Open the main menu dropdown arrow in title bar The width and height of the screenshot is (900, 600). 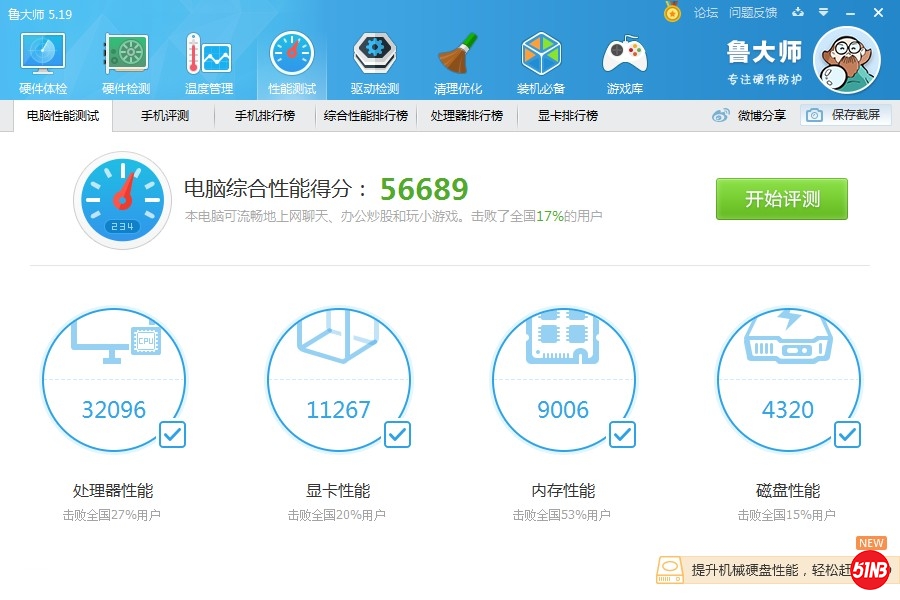[x=822, y=13]
